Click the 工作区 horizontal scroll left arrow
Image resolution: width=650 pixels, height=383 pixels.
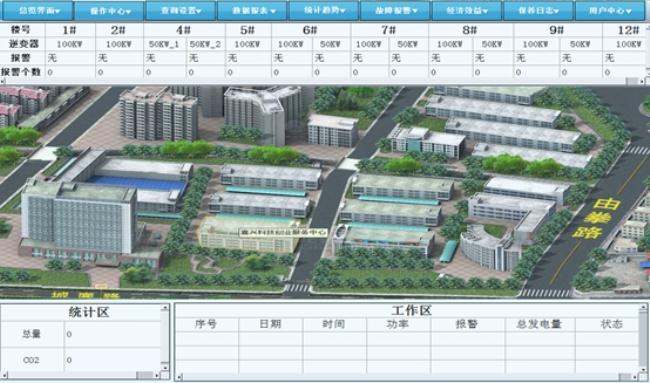[179, 376]
